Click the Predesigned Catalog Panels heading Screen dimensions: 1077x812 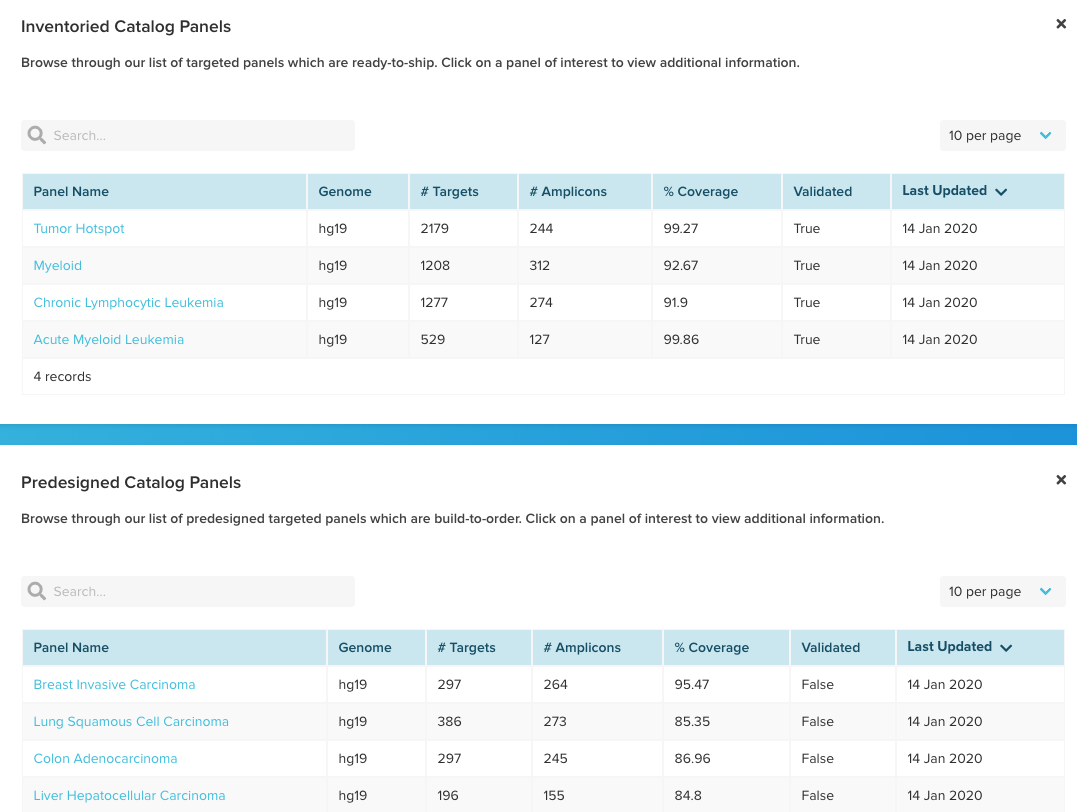click(131, 483)
